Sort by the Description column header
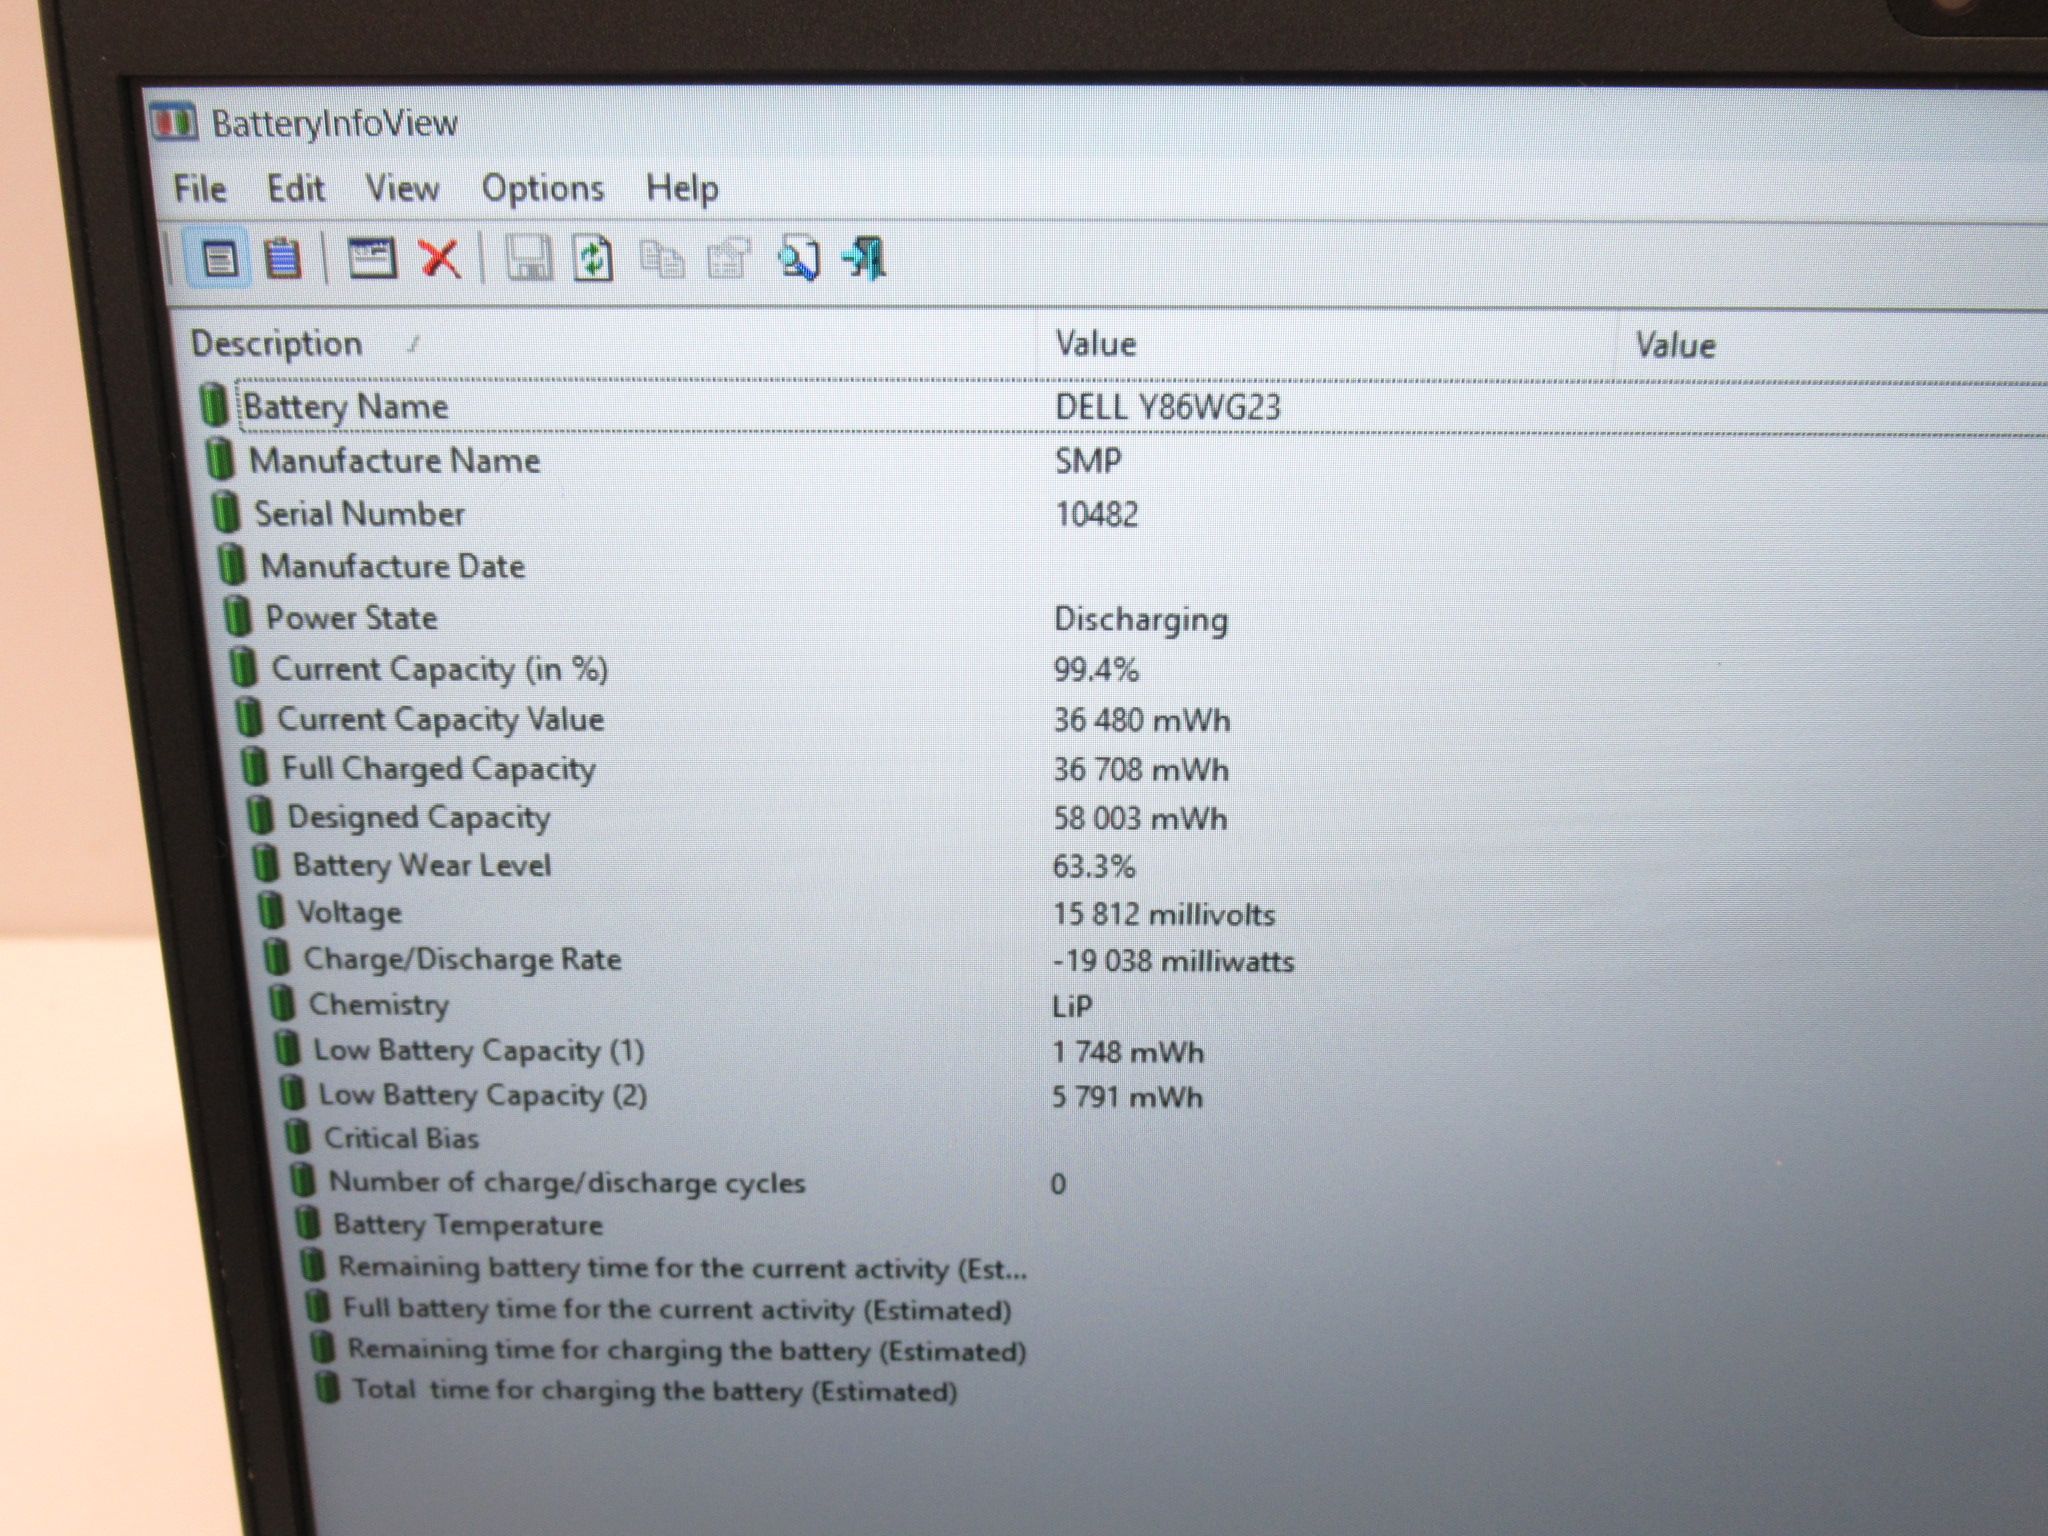Image resolution: width=2048 pixels, height=1536 pixels. tap(603, 343)
